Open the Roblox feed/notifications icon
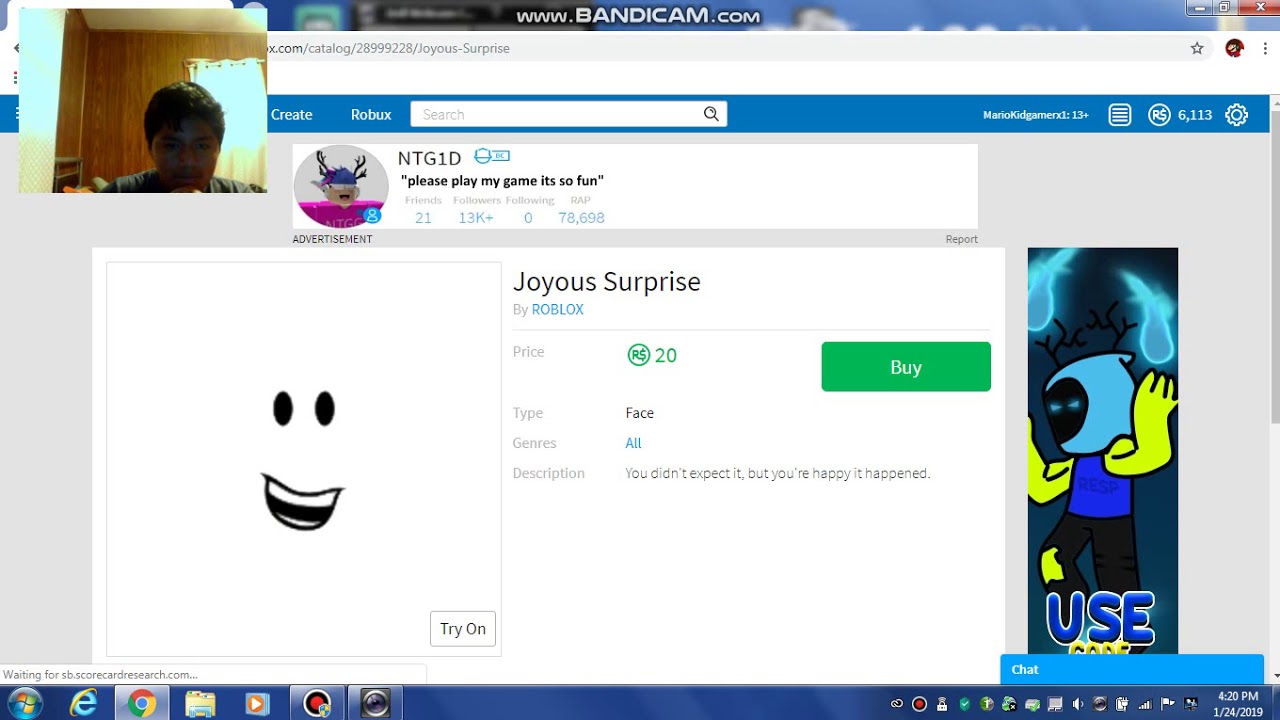The image size is (1280, 720). click(1120, 115)
